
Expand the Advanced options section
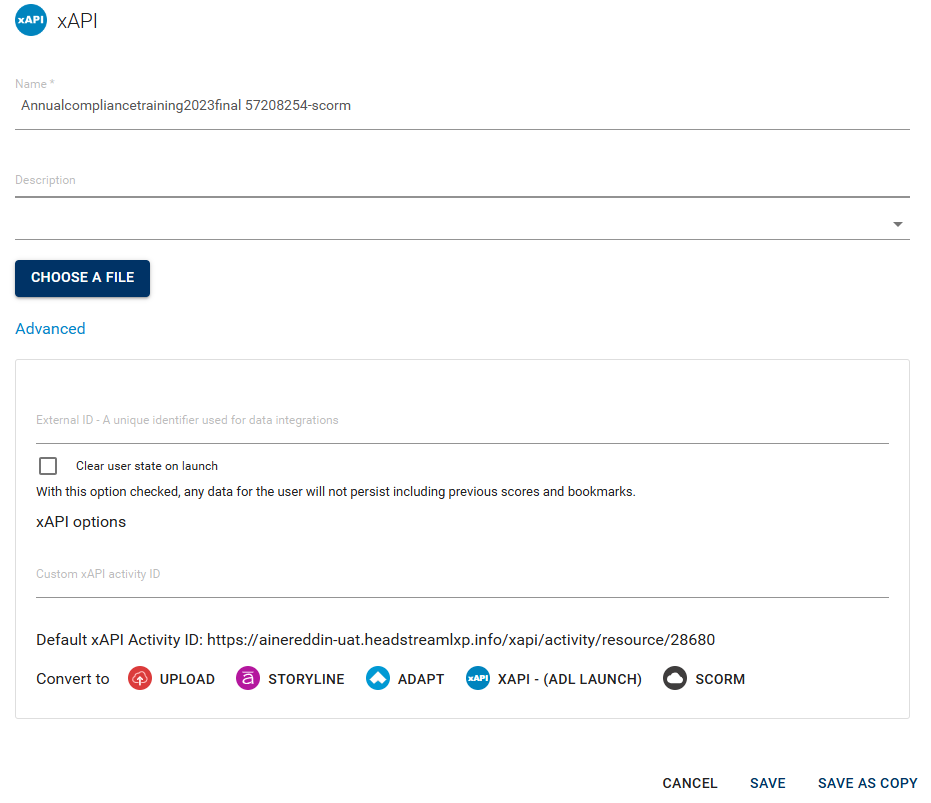point(50,328)
